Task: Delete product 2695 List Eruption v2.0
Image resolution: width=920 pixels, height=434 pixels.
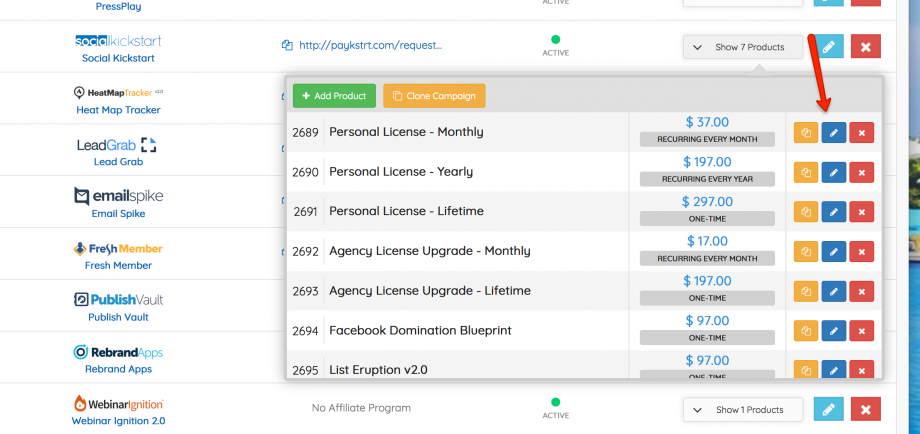Action: click(x=861, y=369)
